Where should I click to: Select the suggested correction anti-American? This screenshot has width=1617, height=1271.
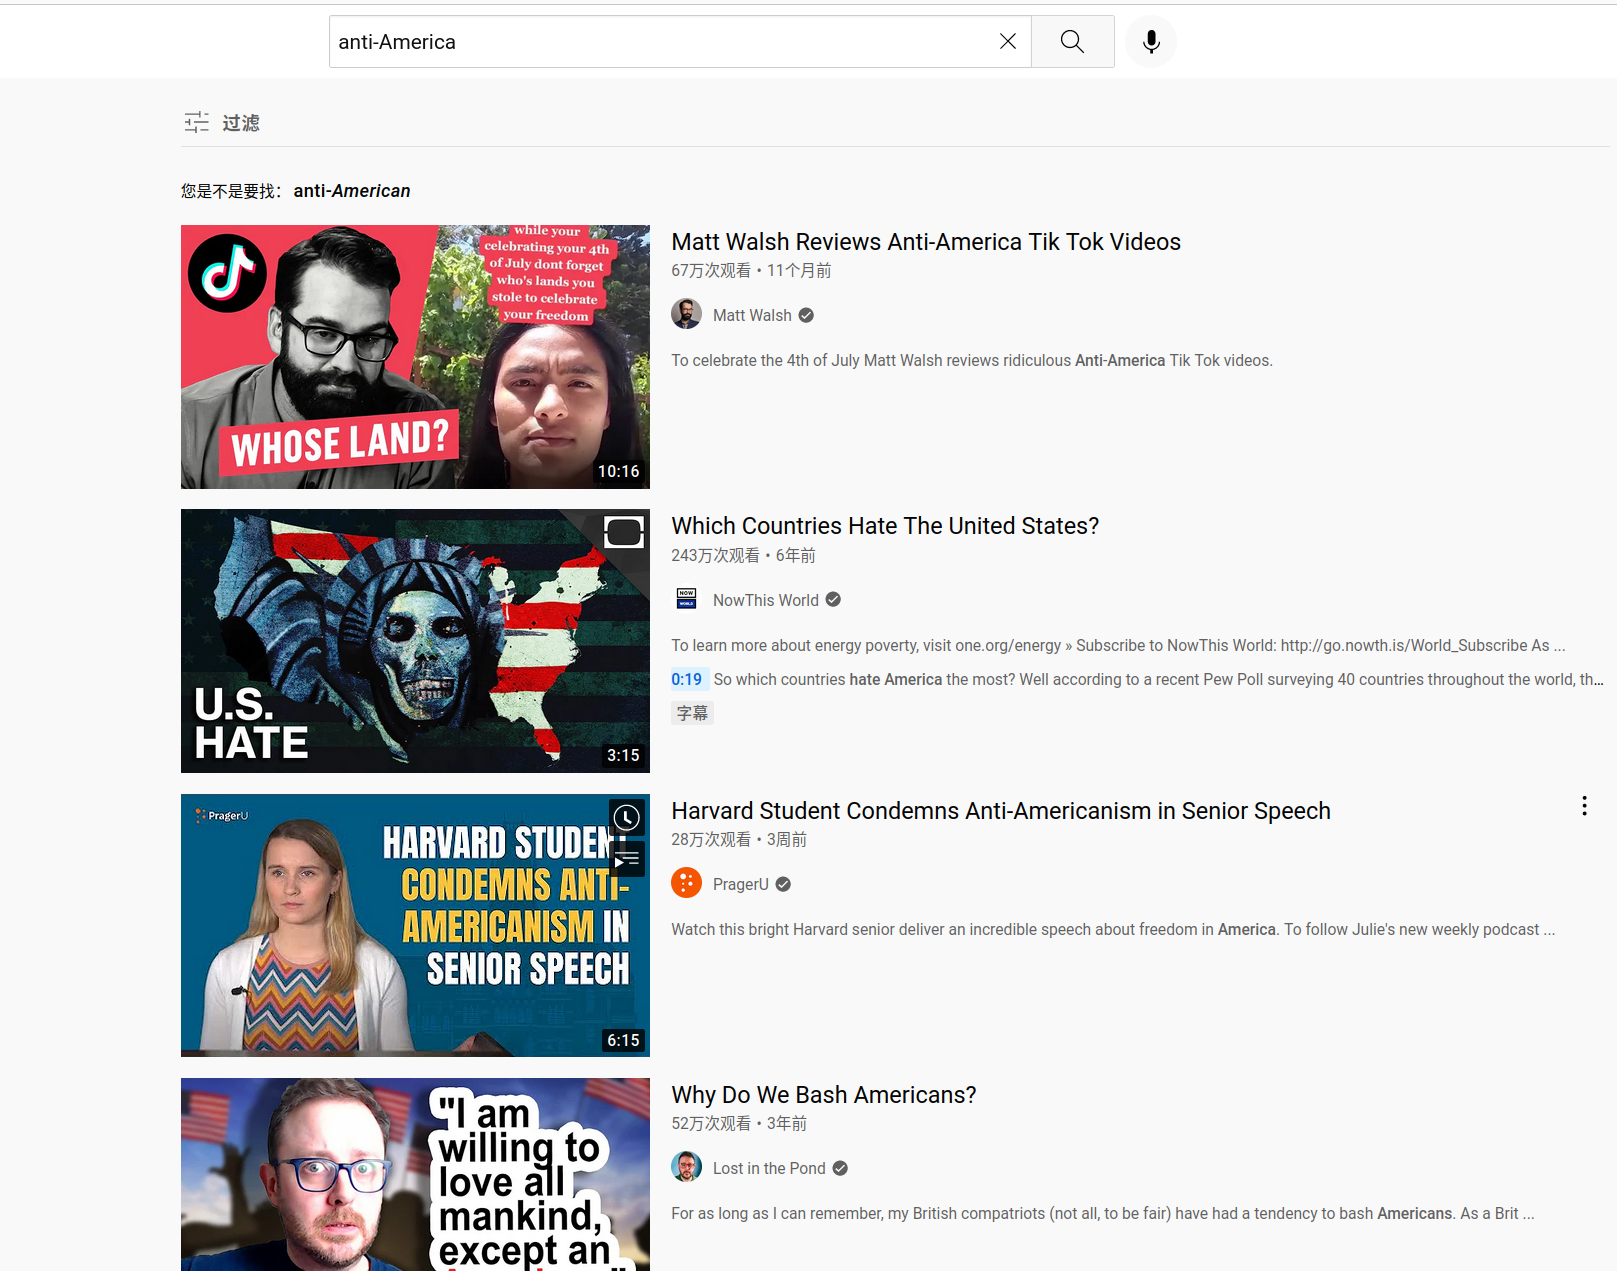[x=352, y=191]
